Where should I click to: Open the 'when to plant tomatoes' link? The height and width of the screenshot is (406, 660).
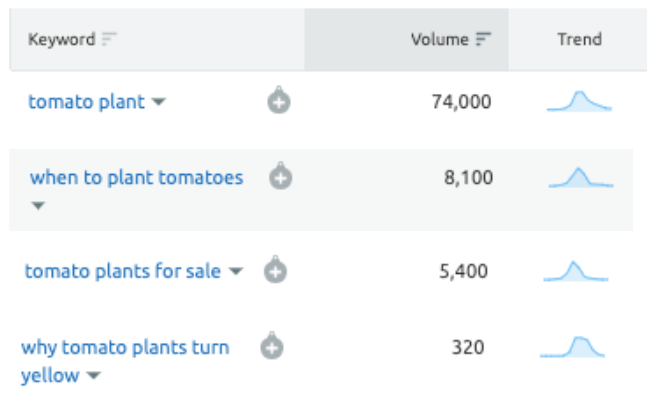click(136, 178)
